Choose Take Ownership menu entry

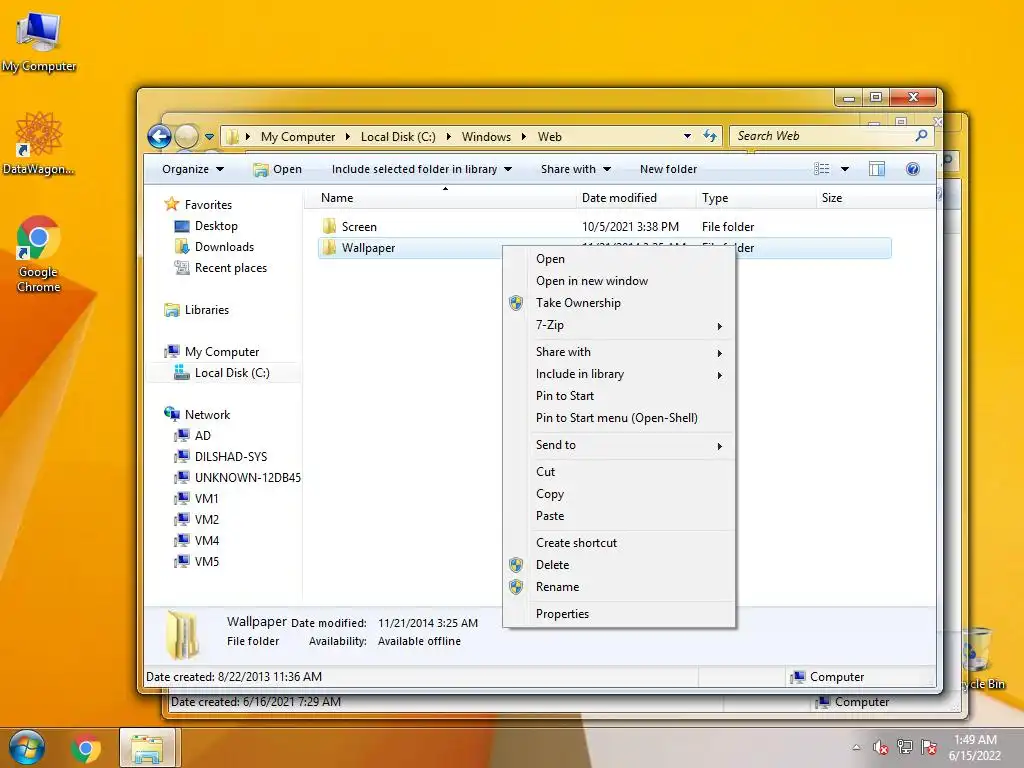point(619,303)
